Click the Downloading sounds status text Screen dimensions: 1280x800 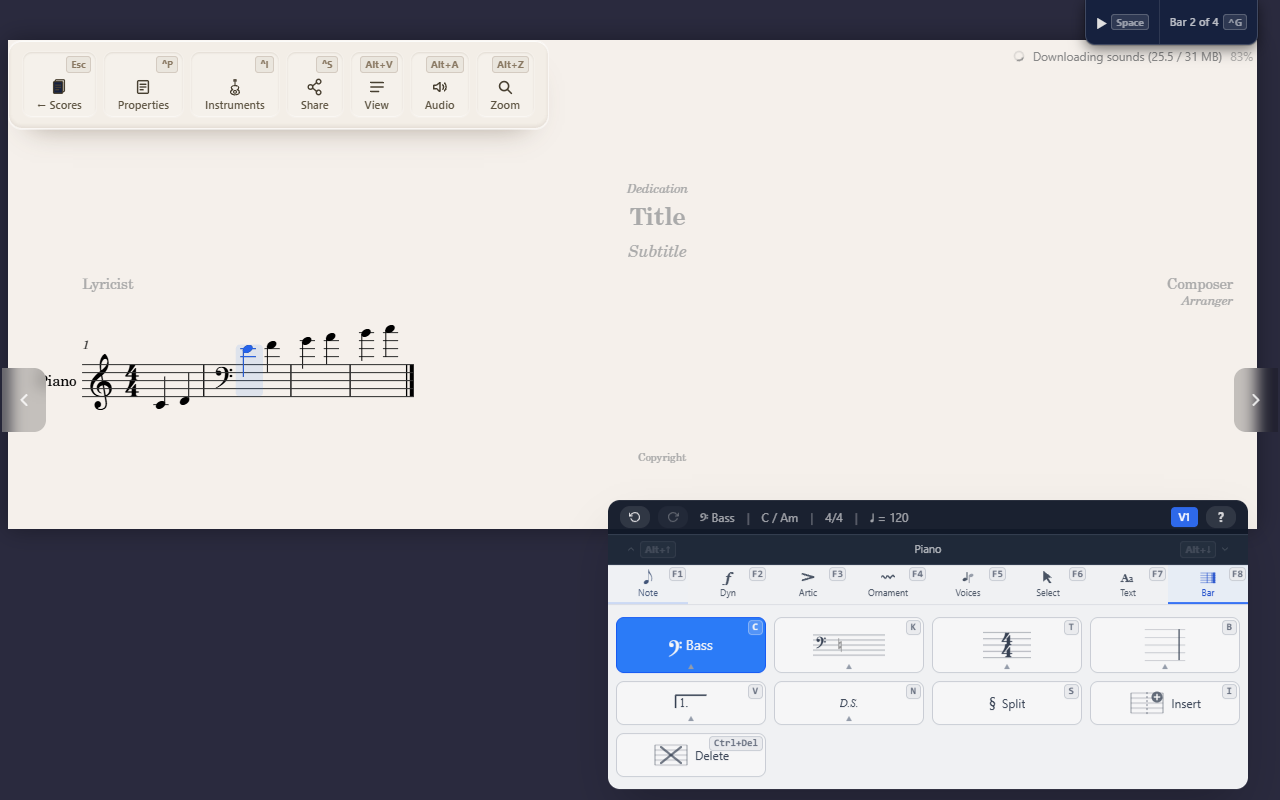pyautogui.click(x=1127, y=57)
